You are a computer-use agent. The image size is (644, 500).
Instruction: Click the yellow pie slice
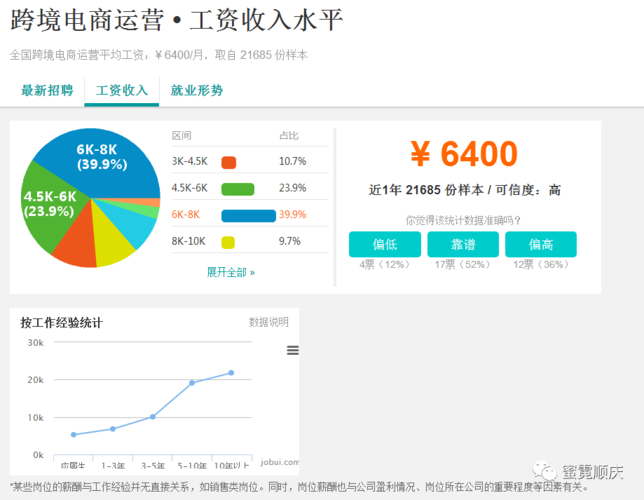[x=110, y=242]
